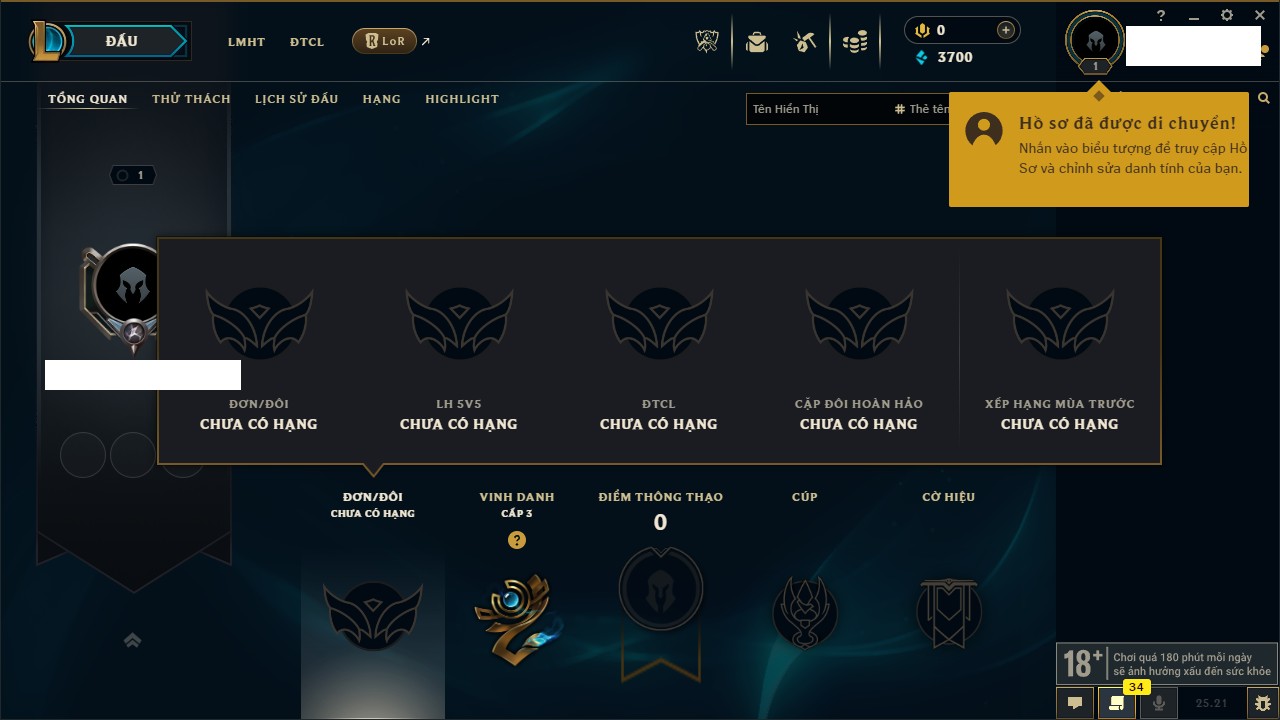The height and width of the screenshot is (720, 1280).
Task: Select the ĐTCL menu item
Action: click(307, 42)
